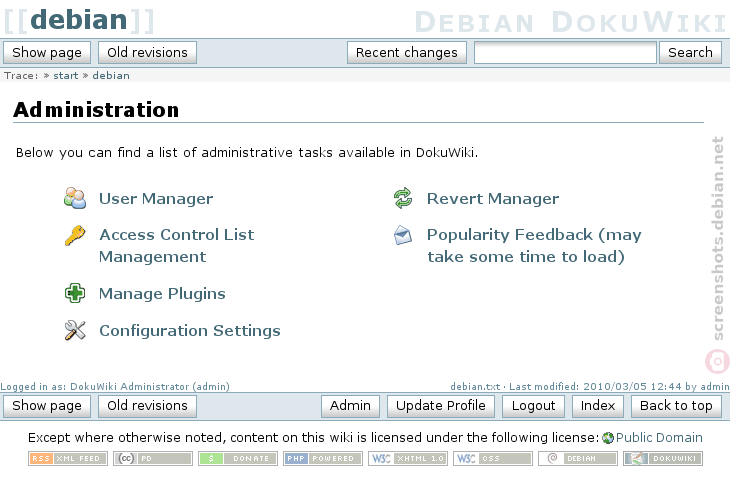This screenshot has width=730, height=499.
Task: Open the User Manager link
Action: click(x=156, y=199)
